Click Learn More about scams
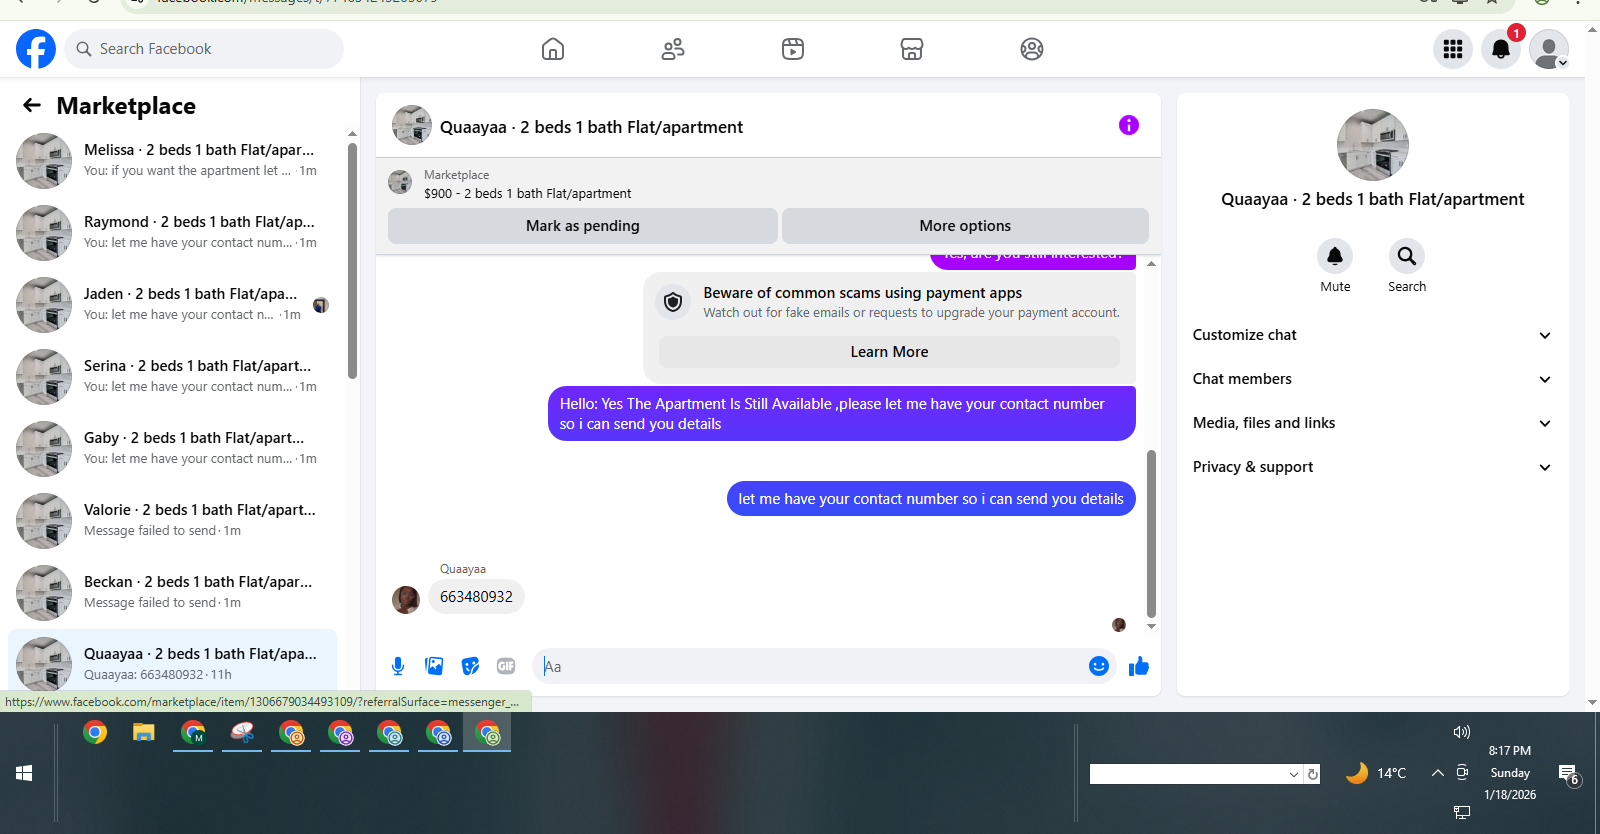Viewport: 1600px width, 834px height. (x=889, y=352)
